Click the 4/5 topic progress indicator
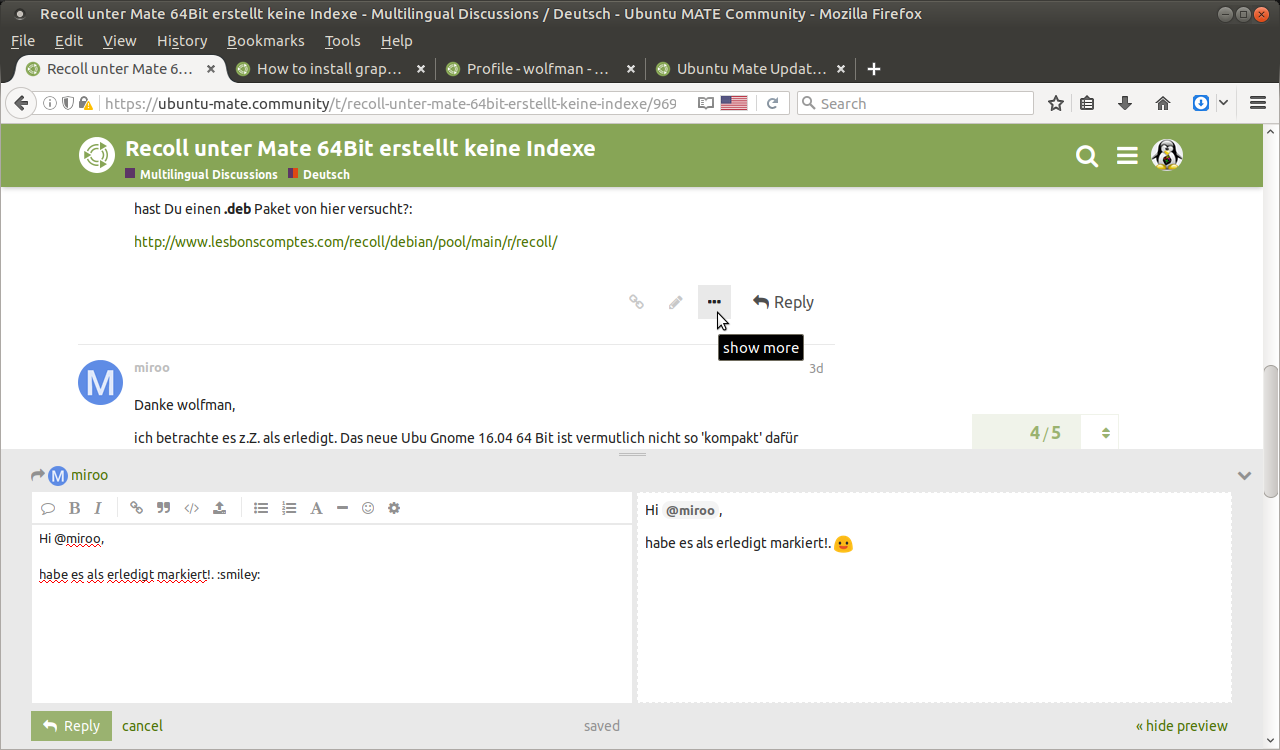 pyautogui.click(x=1045, y=433)
